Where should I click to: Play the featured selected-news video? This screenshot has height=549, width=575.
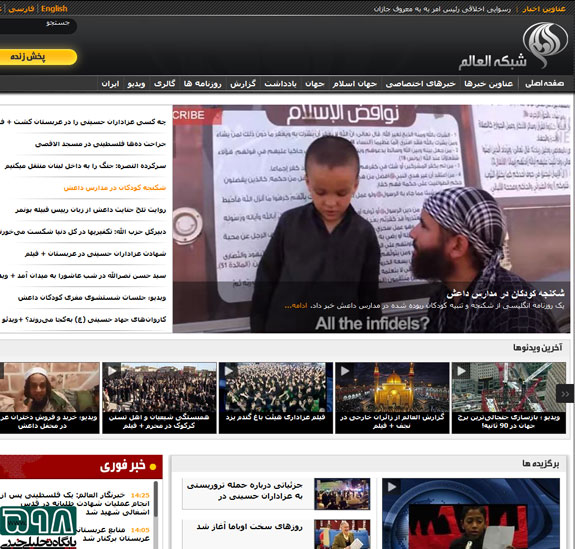pos(471,513)
